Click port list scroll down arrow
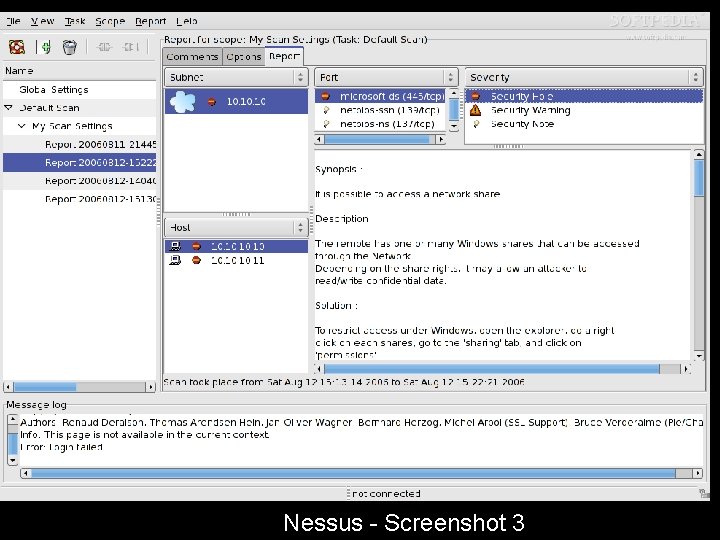The width and height of the screenshot is (720, 540). pos(454,126)
